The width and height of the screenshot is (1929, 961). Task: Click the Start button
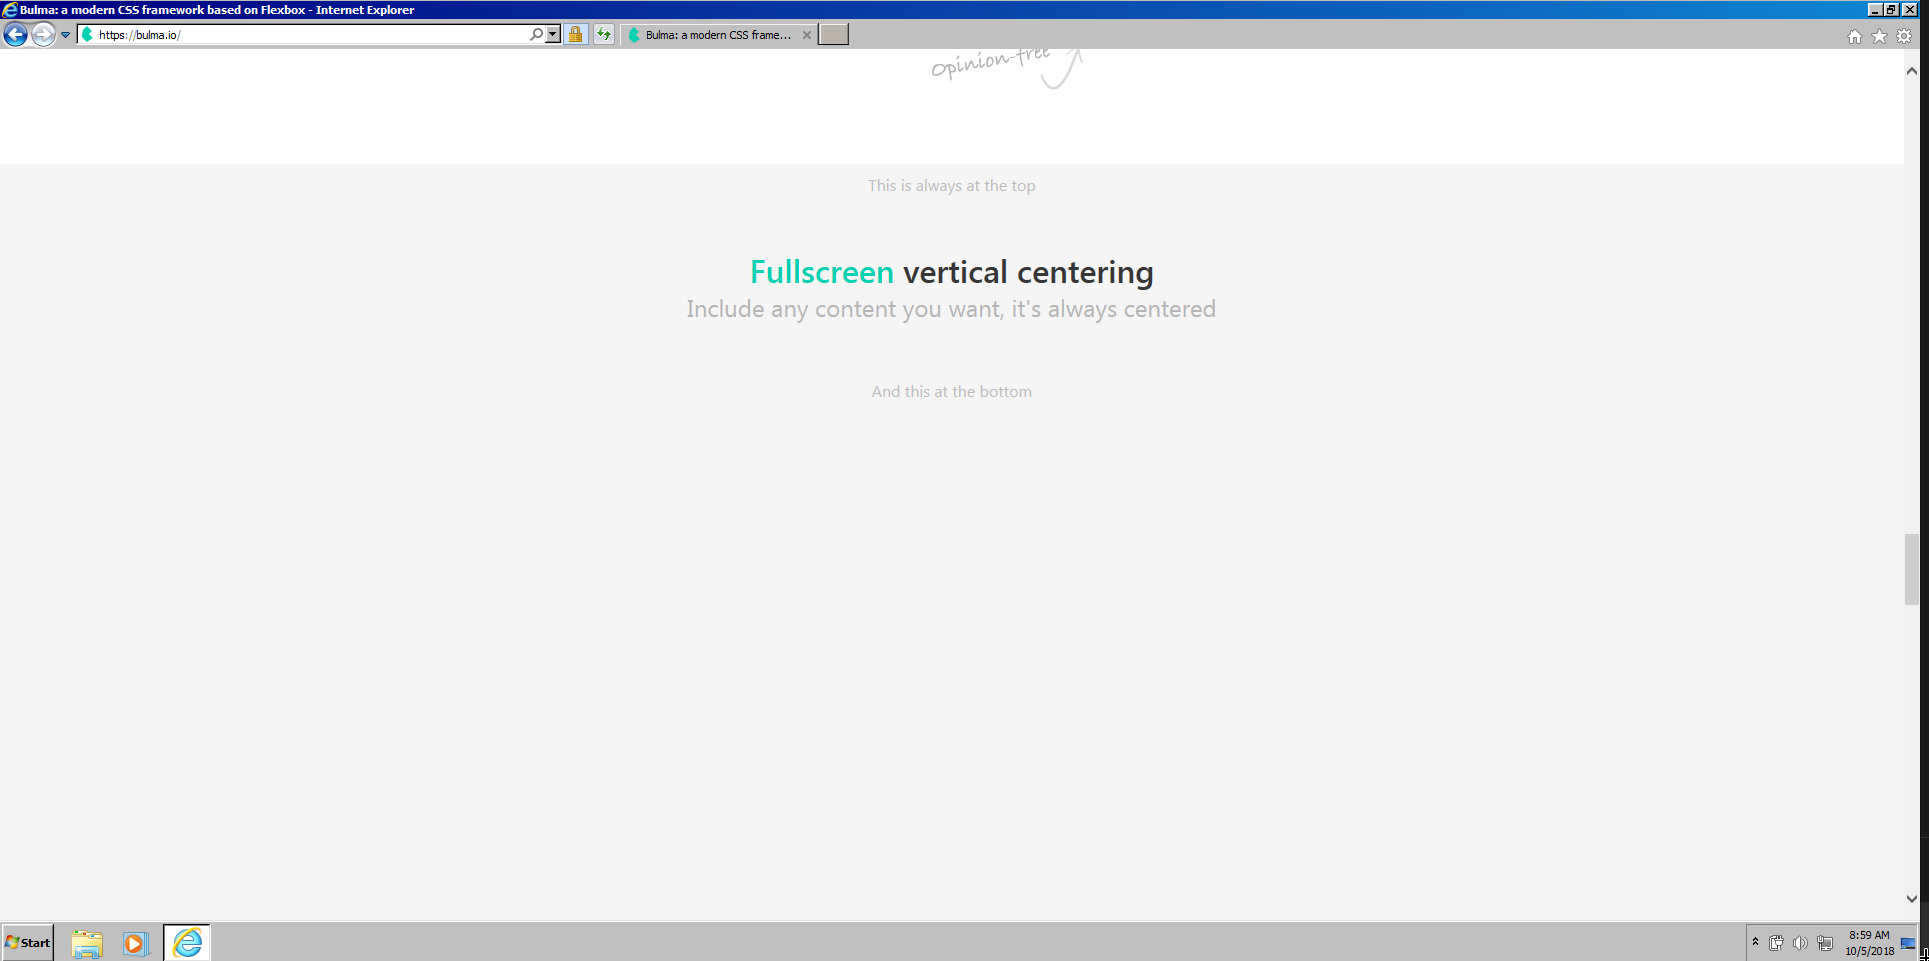[26, 942]
